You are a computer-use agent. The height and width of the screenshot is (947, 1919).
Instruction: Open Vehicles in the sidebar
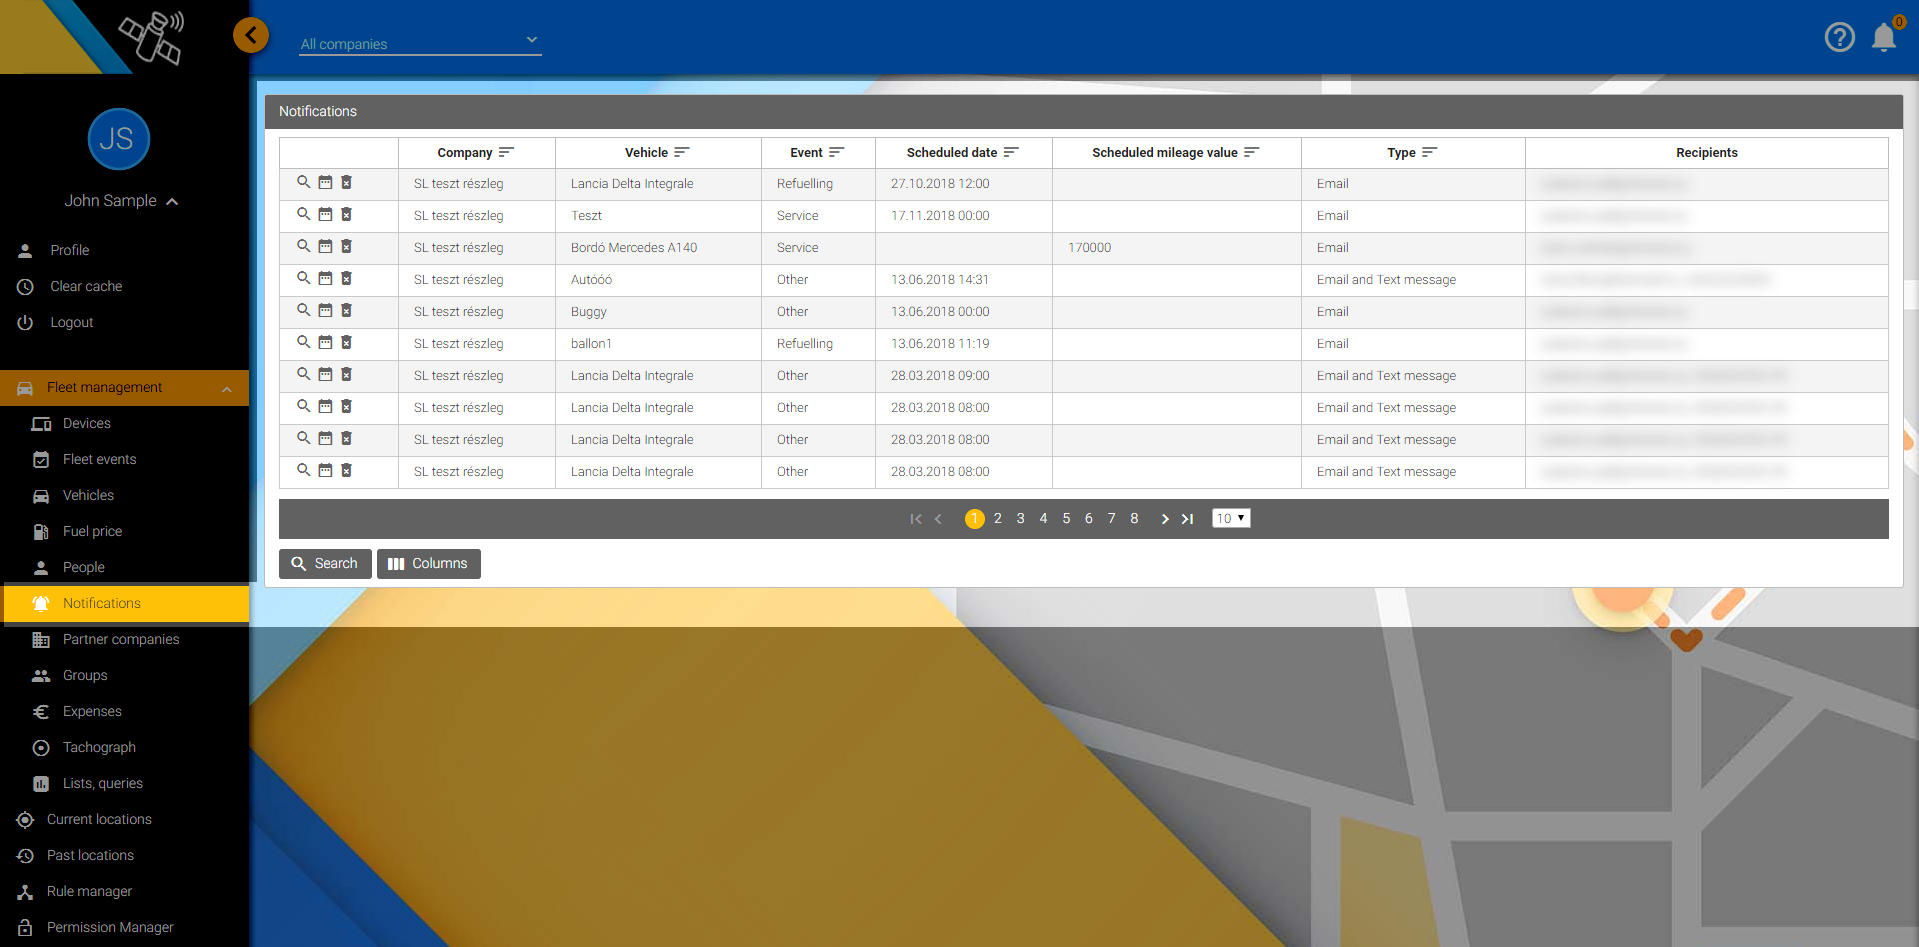[x=88, y=495]
